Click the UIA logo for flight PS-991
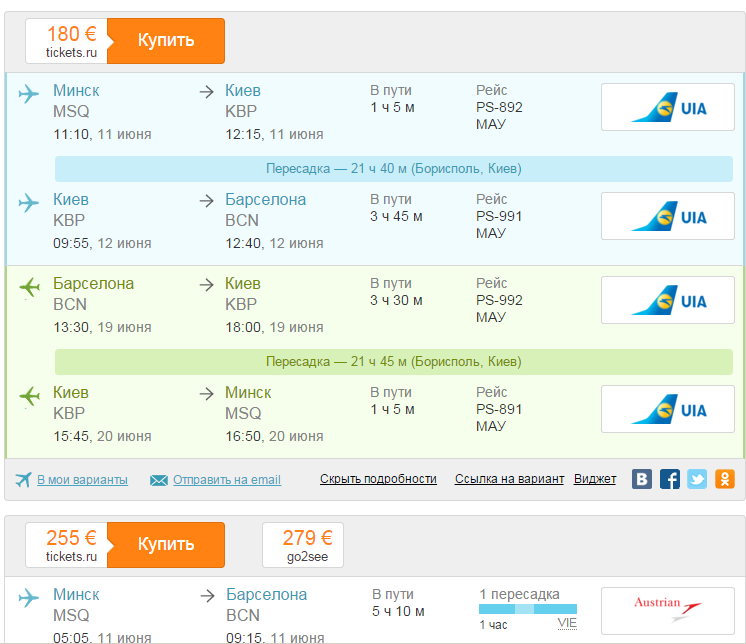This screenshot has width=746, height=644. (x=668, y=216)
